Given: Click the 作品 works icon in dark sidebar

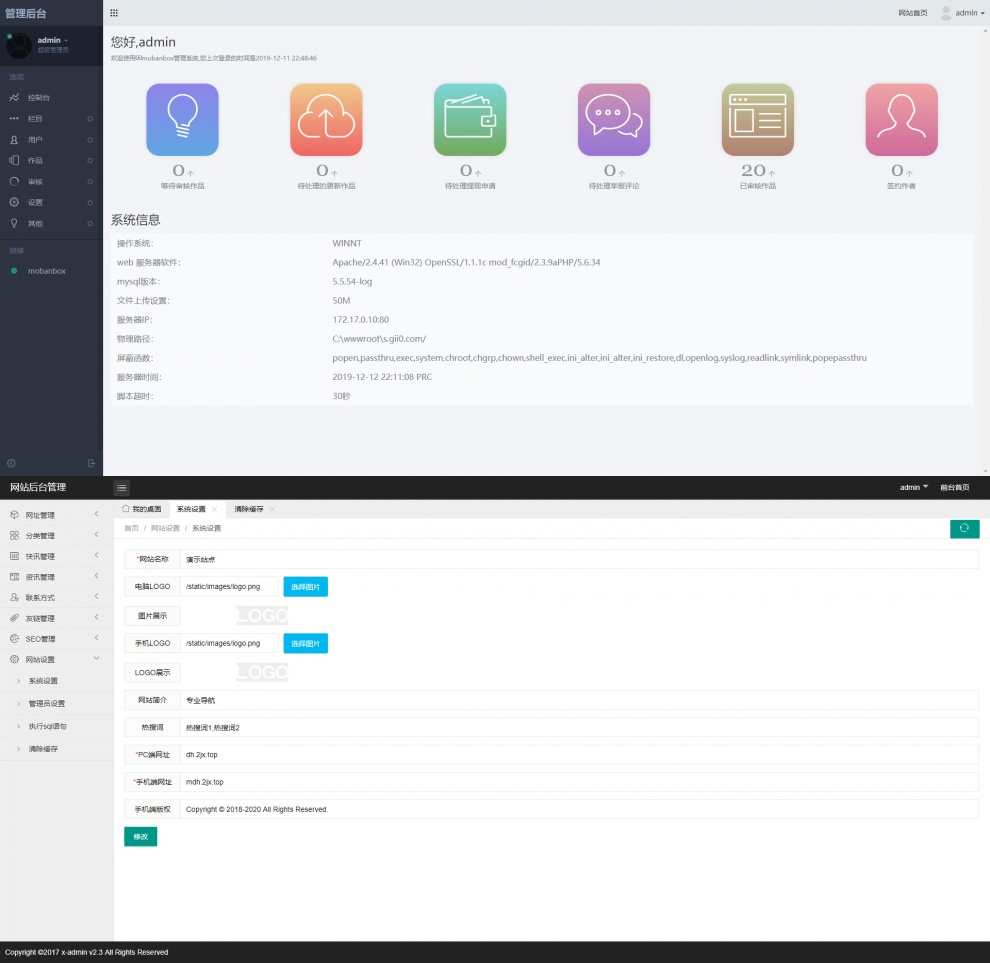Looking at the screenshot, I should (14, 160).
